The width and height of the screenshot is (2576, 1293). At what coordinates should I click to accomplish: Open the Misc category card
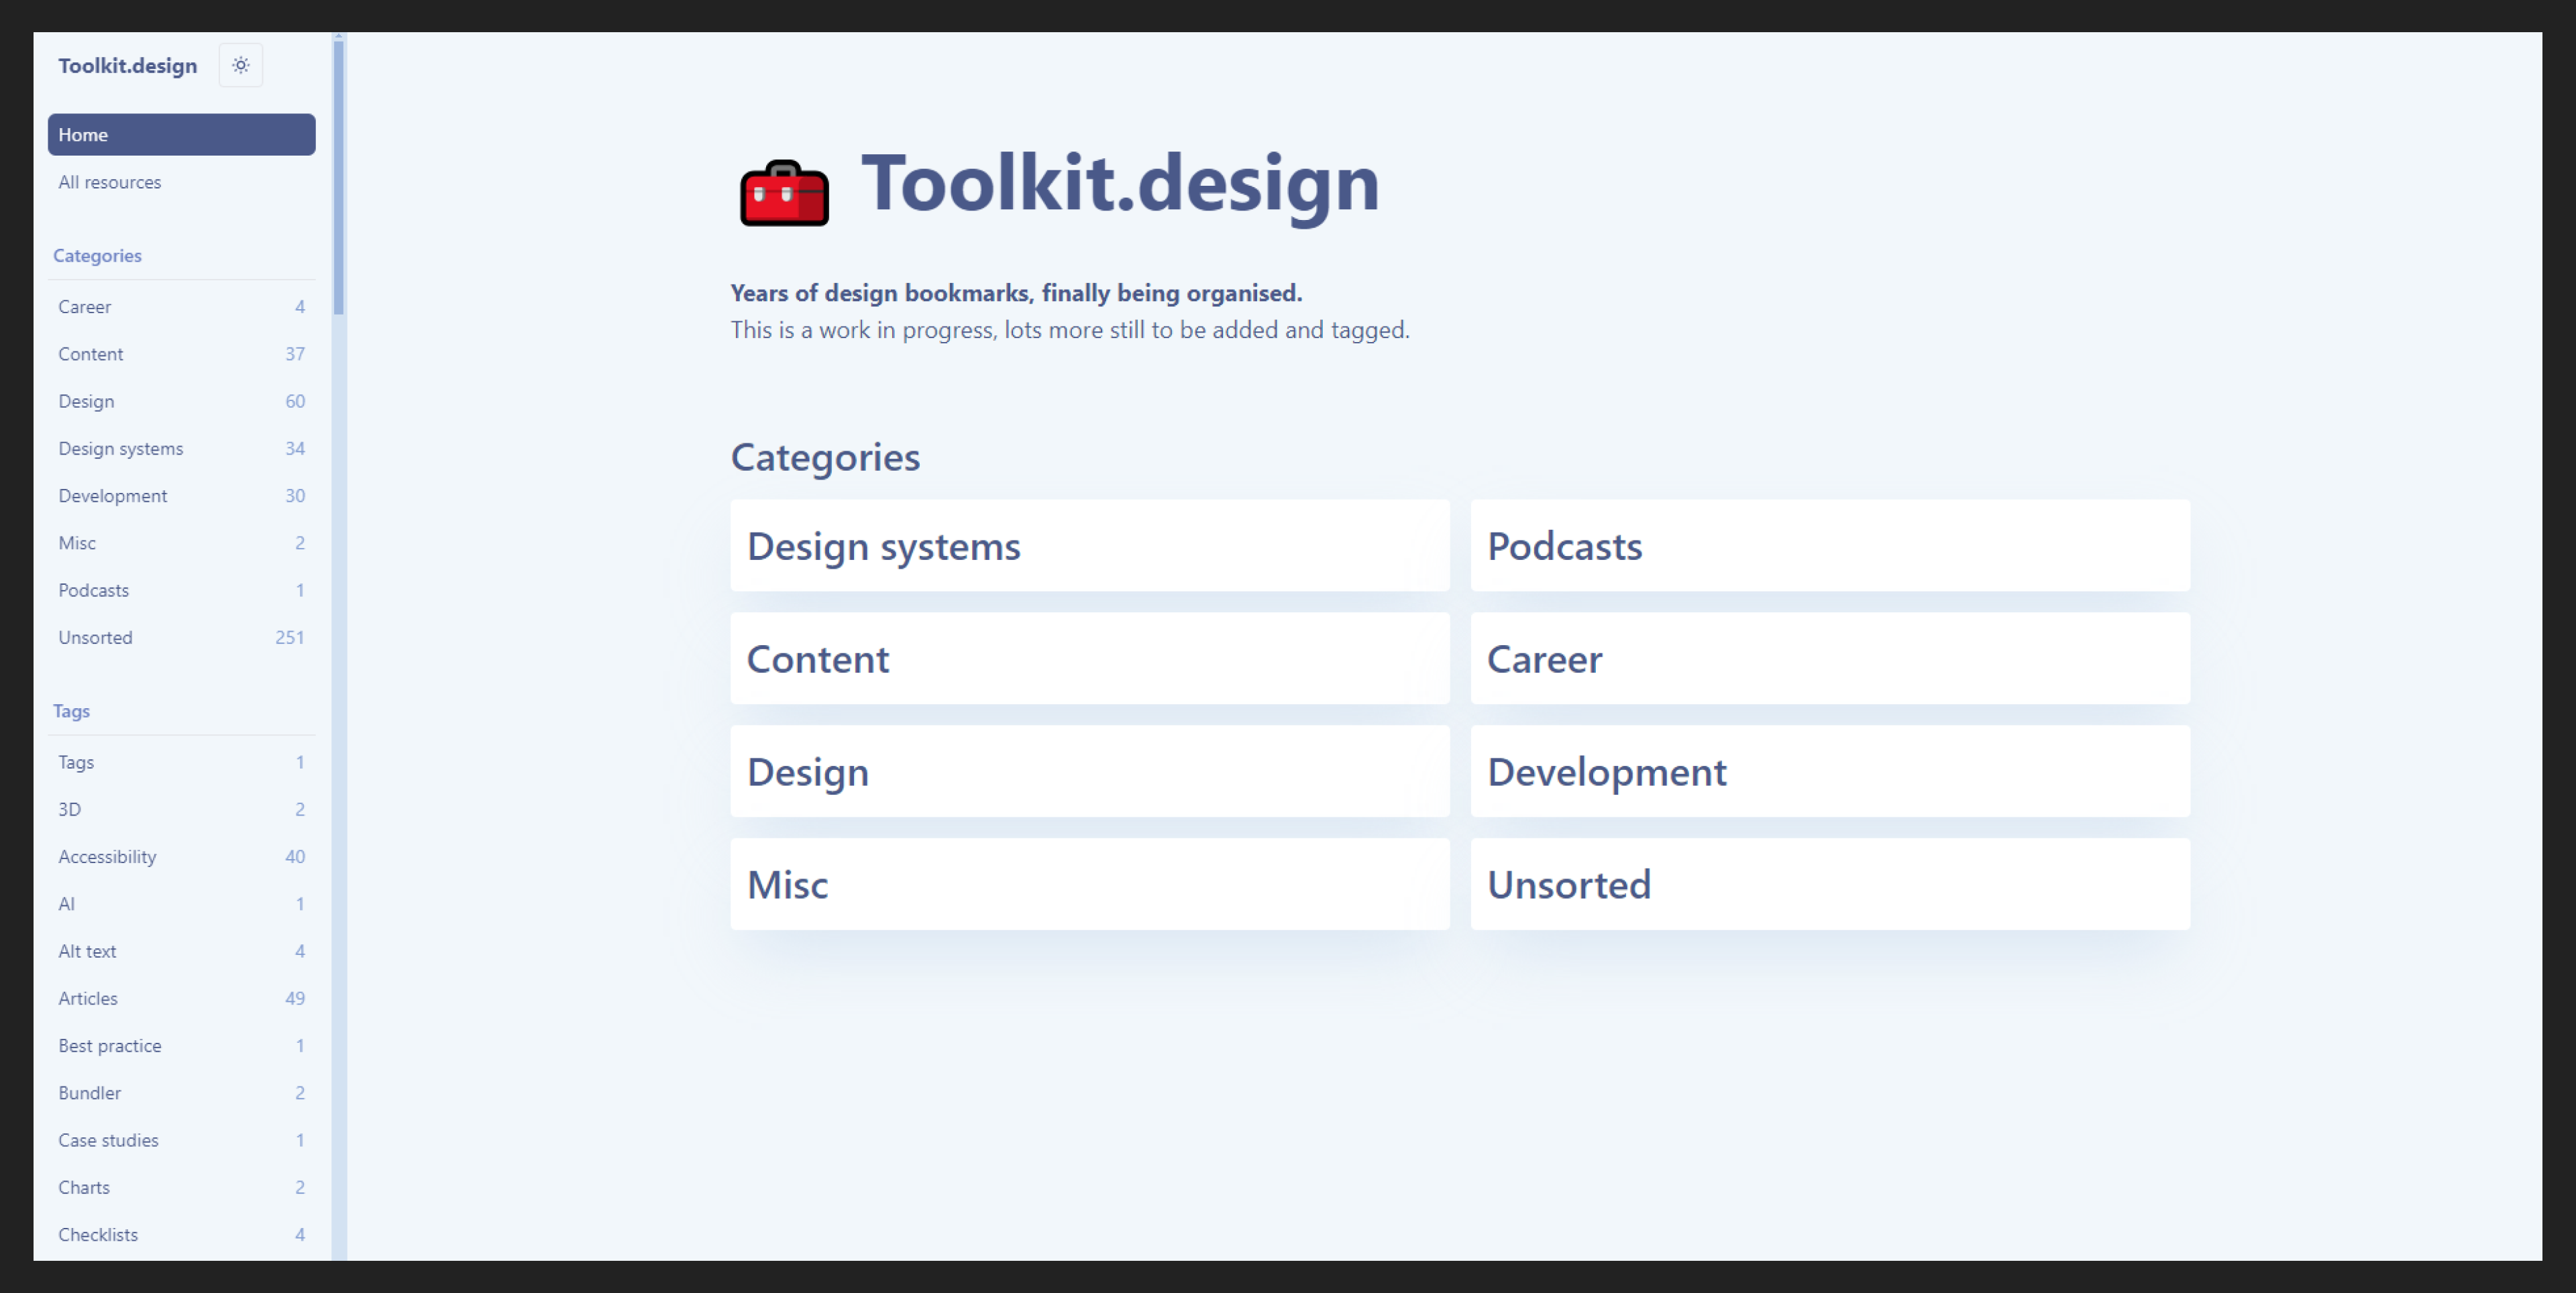pos(1089,885)
